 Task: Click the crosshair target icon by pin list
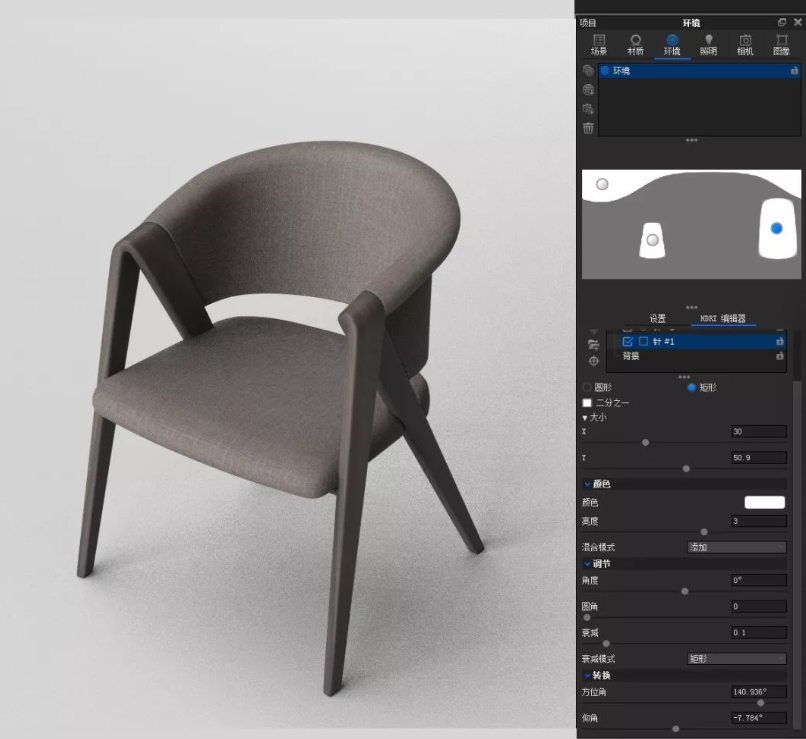coord(593,360)
